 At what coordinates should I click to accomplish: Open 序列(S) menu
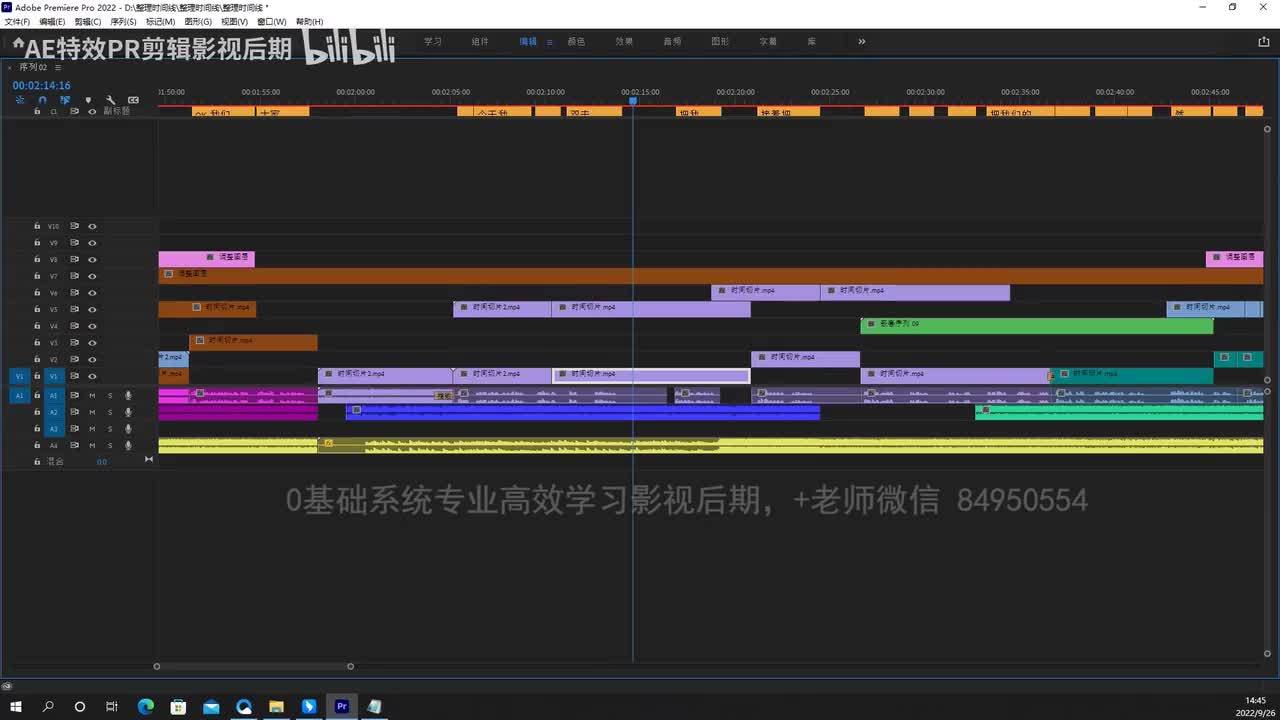124,21
